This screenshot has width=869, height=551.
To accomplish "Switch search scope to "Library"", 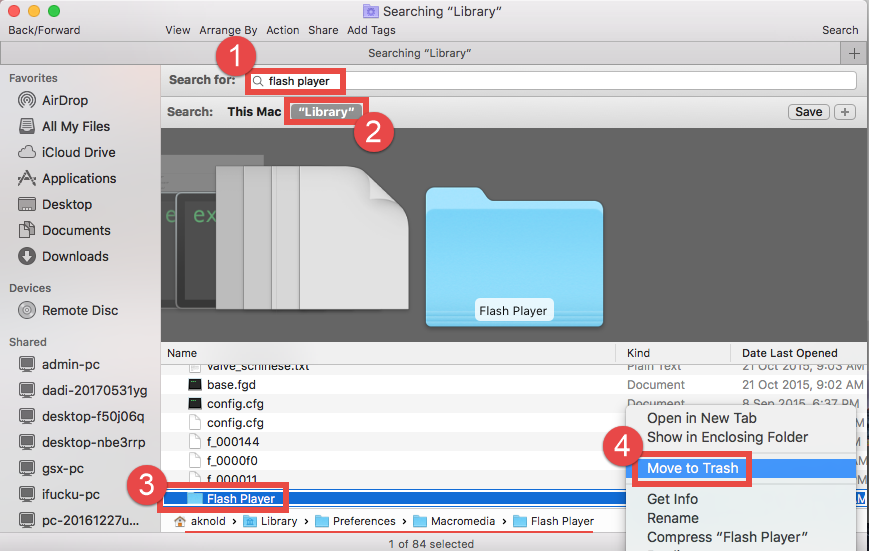I will coord(326,112).
